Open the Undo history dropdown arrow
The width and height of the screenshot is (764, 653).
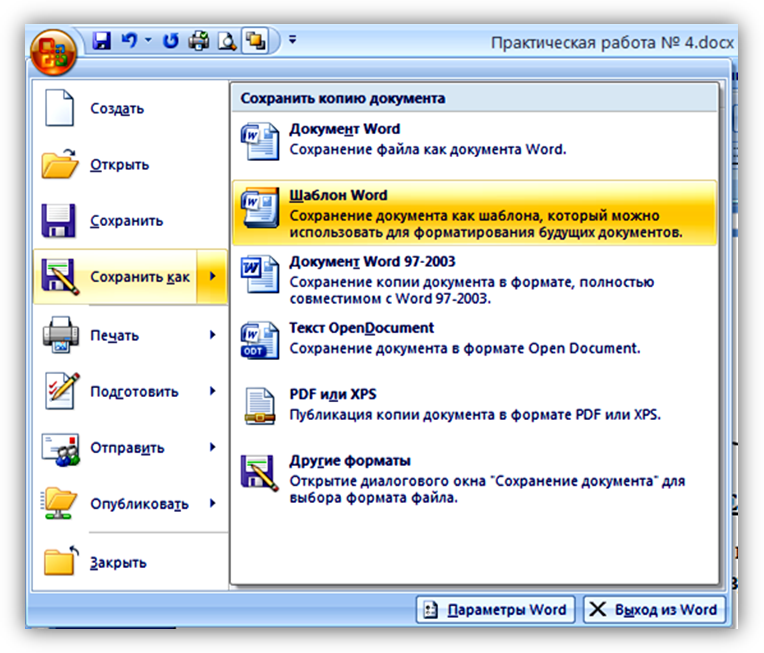(148, 40)
